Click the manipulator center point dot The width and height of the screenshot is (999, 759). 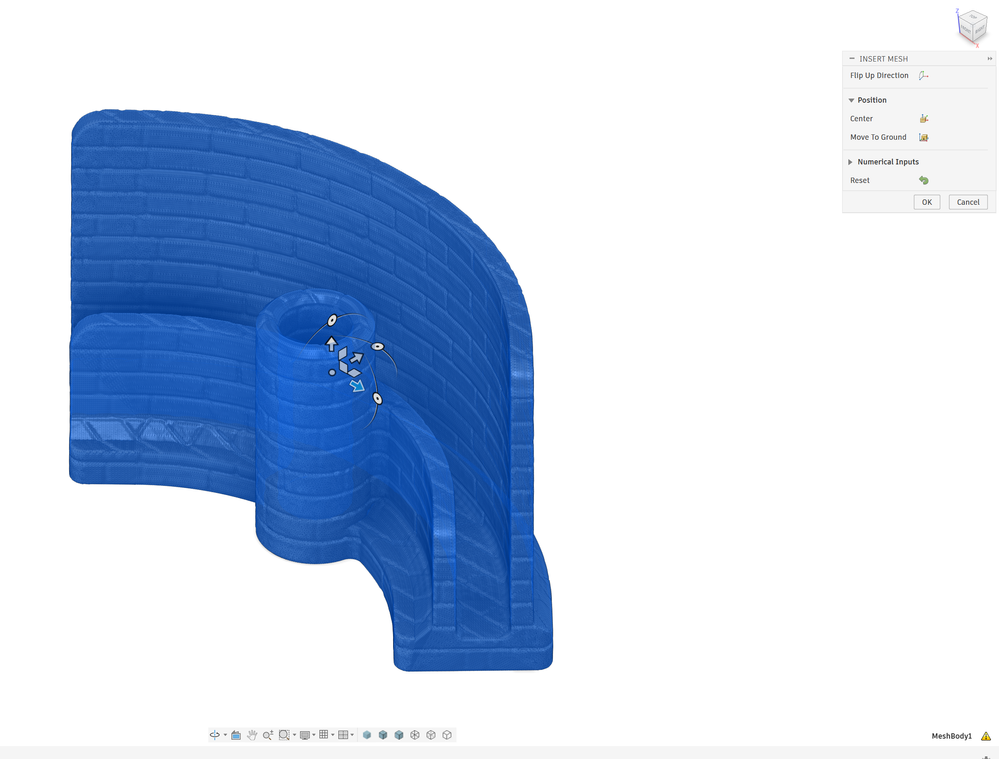tap(332, 372)
